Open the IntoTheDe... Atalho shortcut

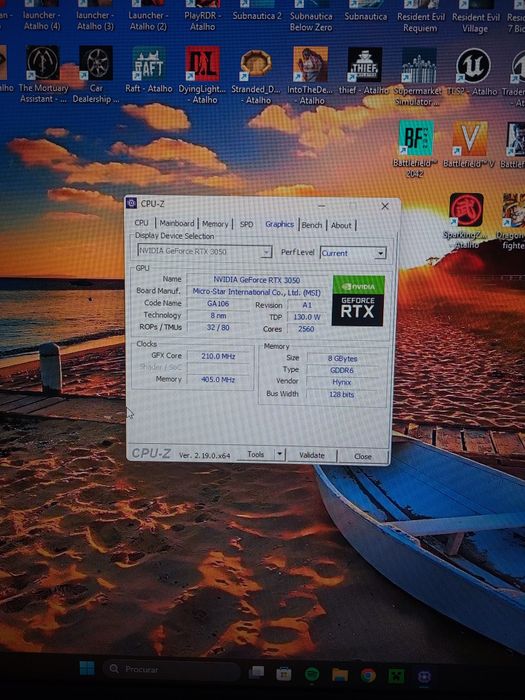[310, 76]
